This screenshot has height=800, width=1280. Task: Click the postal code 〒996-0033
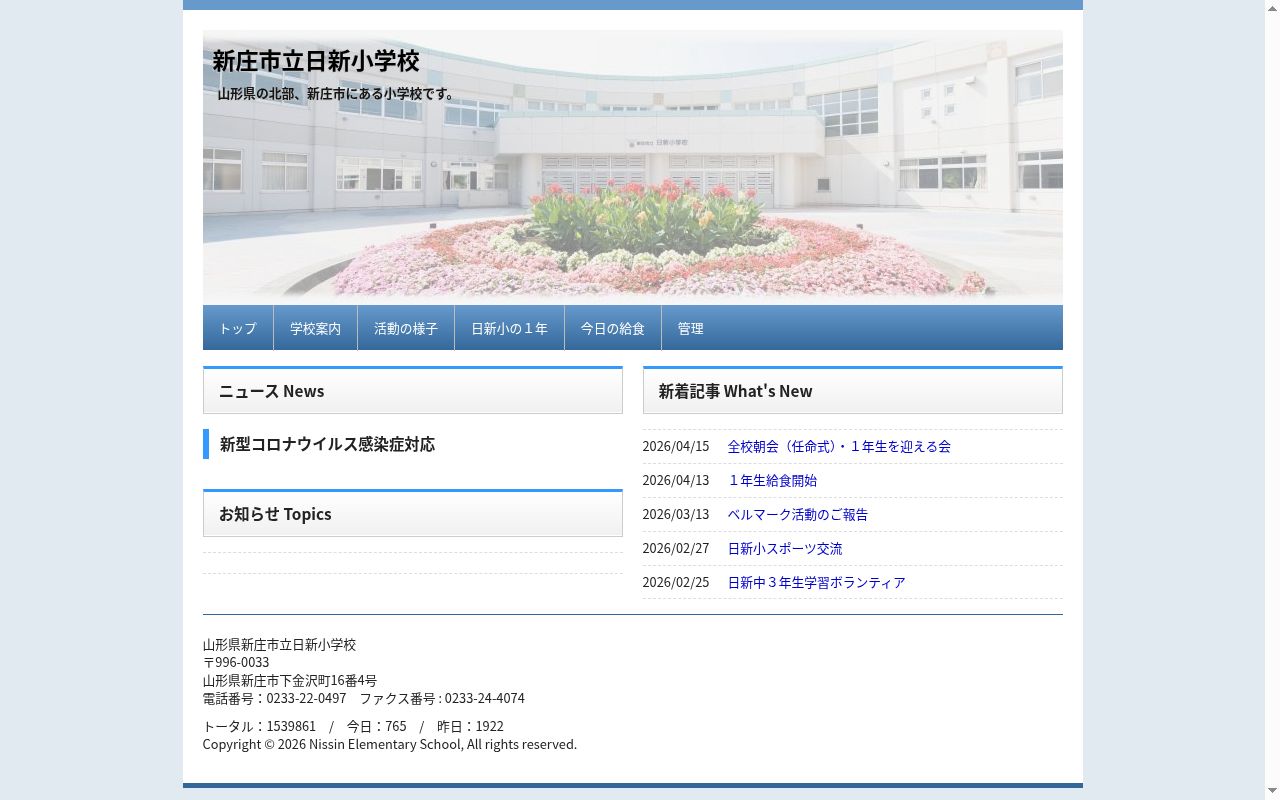(236, 662)
